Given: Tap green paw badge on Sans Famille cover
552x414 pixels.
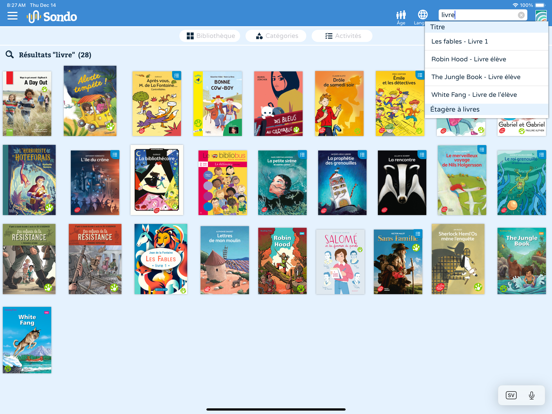Looking at the screenshot, I should coord(416,247).
